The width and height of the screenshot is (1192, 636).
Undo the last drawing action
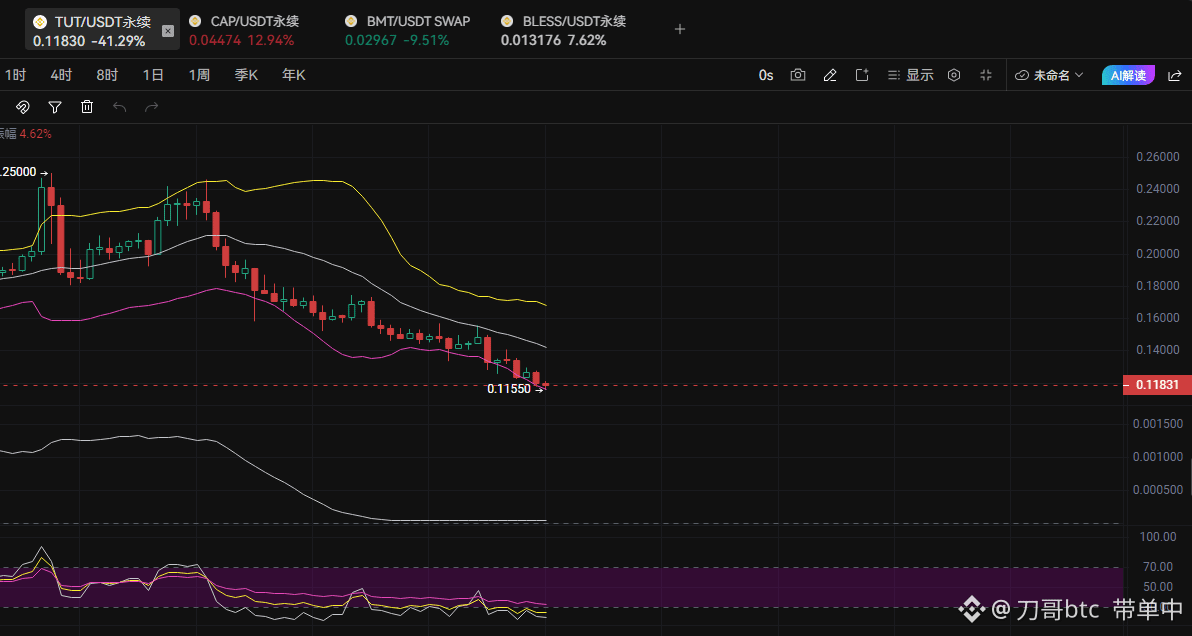pos(119,107)
